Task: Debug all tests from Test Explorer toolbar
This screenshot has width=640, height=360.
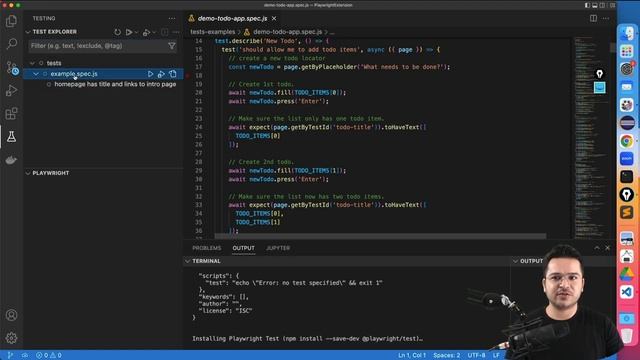Action: pyautogui.click(x=146, y=32)
